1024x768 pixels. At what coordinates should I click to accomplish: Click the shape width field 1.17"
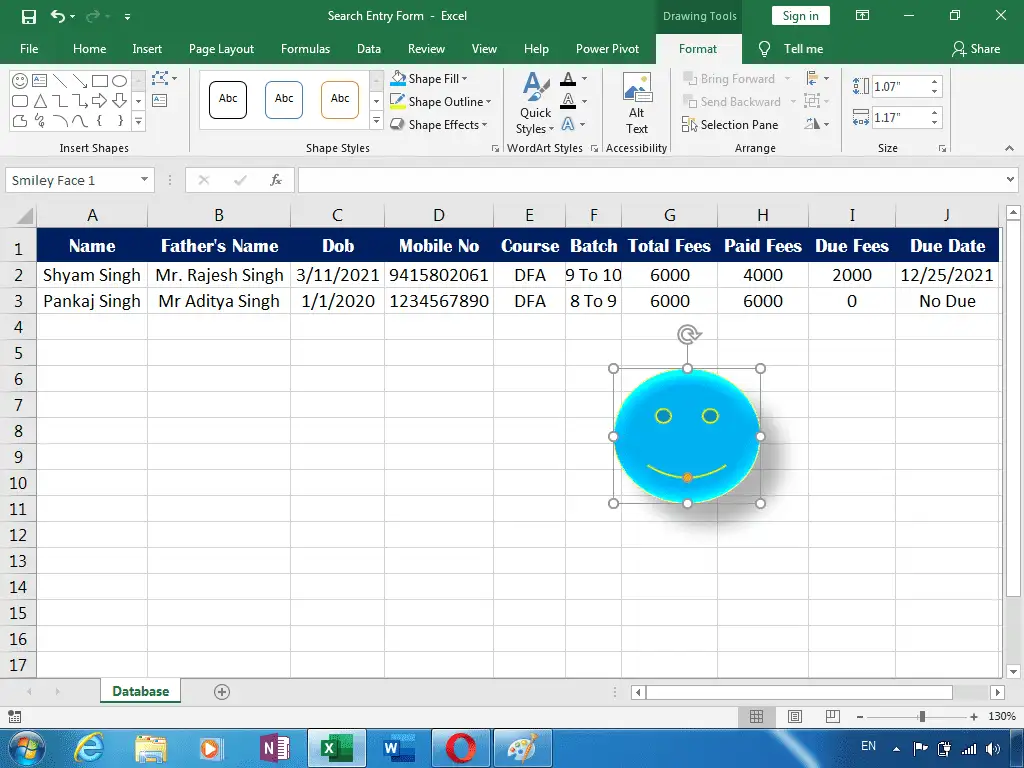[901, 118]
